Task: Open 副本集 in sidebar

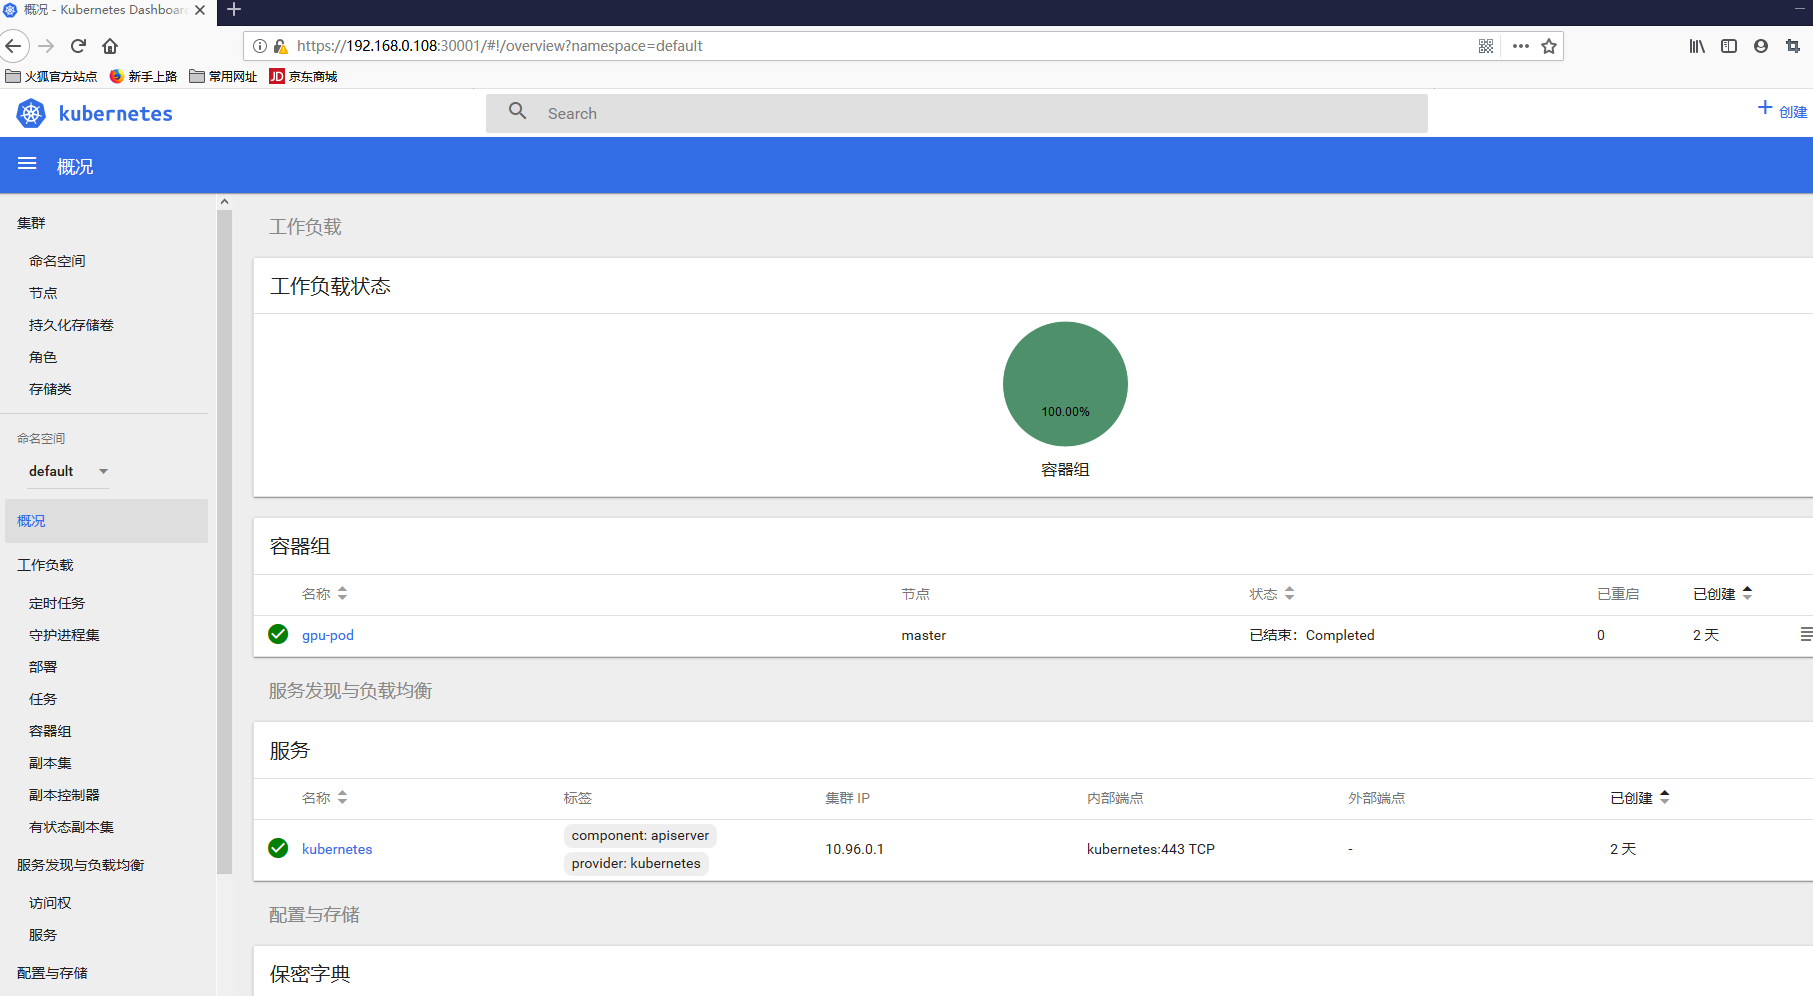Action: [50, 763]
